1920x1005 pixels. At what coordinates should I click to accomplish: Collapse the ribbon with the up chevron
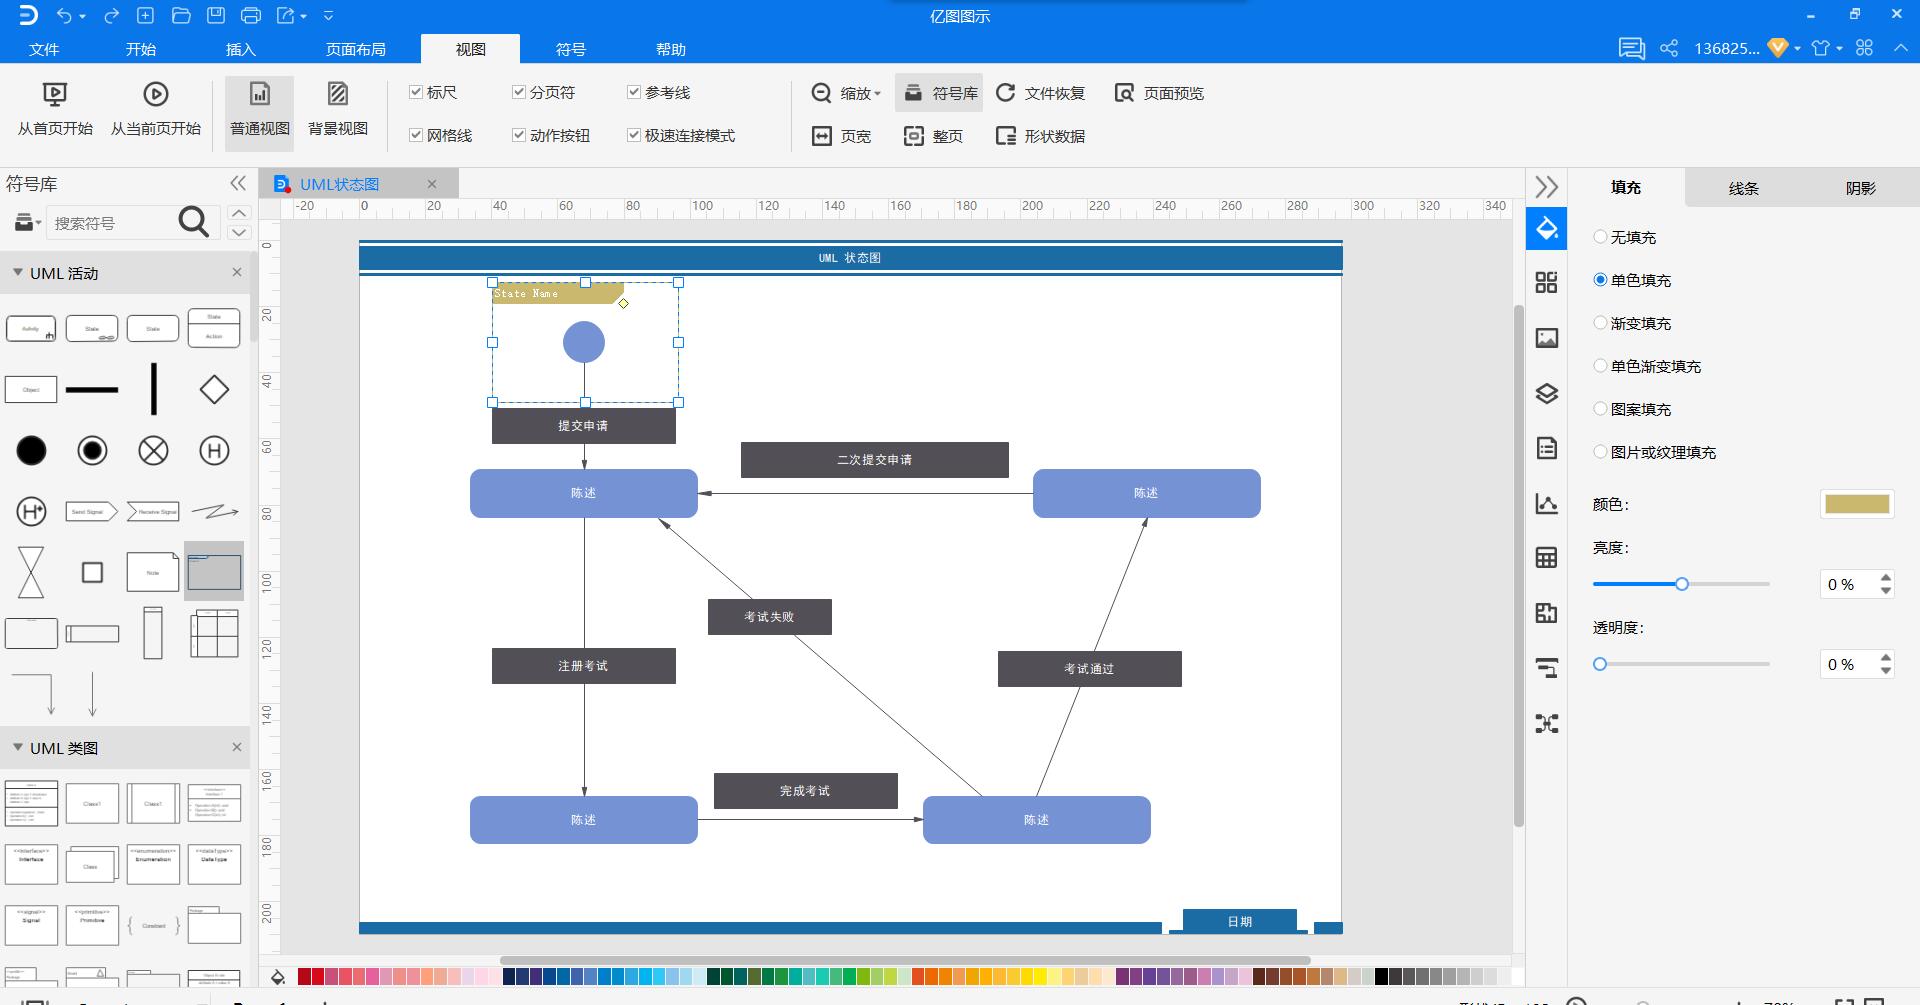point(1900,48)
